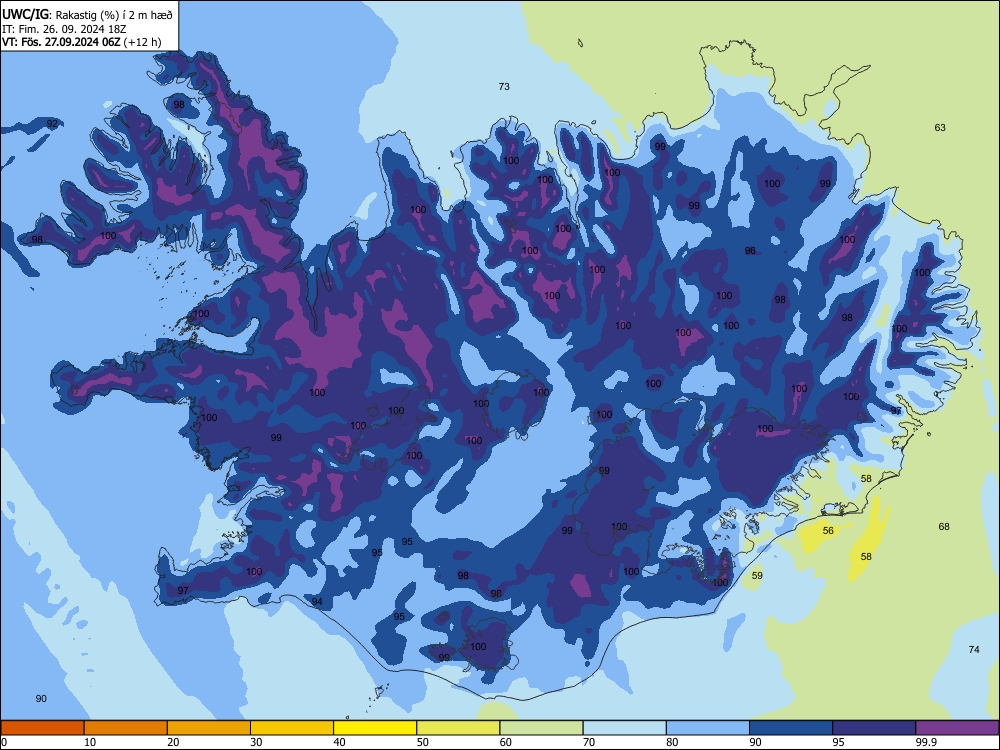Viewport: 1000px width, 750px height.
Task: Click the legend tick label "20"
Action: coord(173,742)
